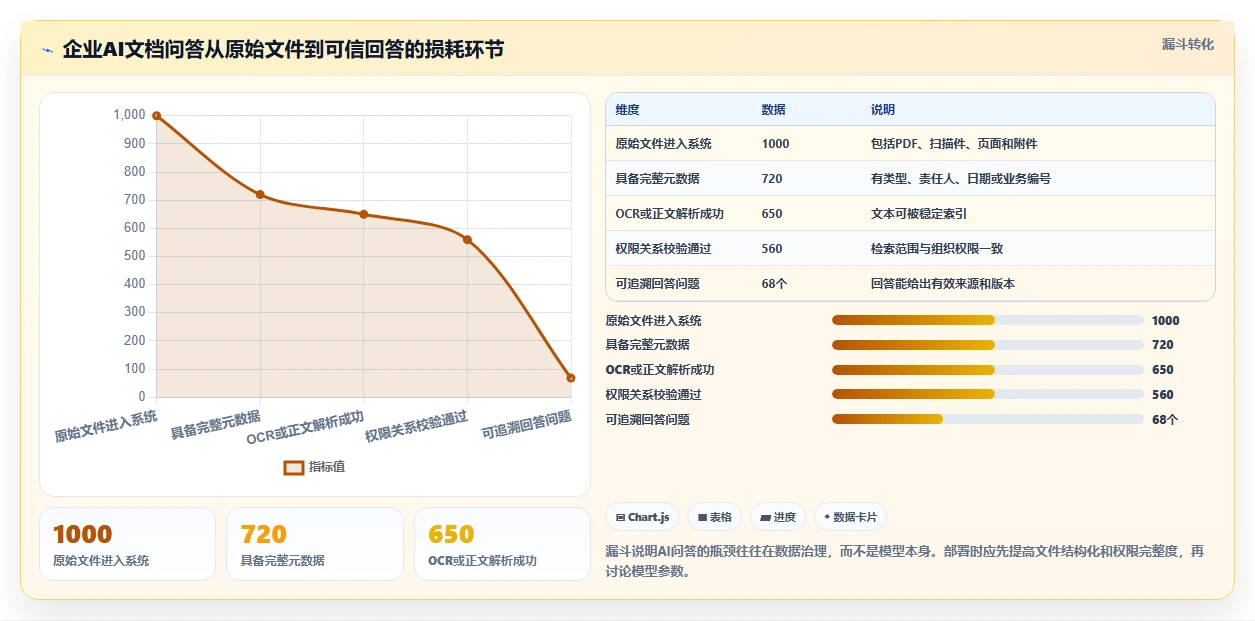Click progress list label 可追溯回答问题
Screen dimensions: 1255x621
648,420
